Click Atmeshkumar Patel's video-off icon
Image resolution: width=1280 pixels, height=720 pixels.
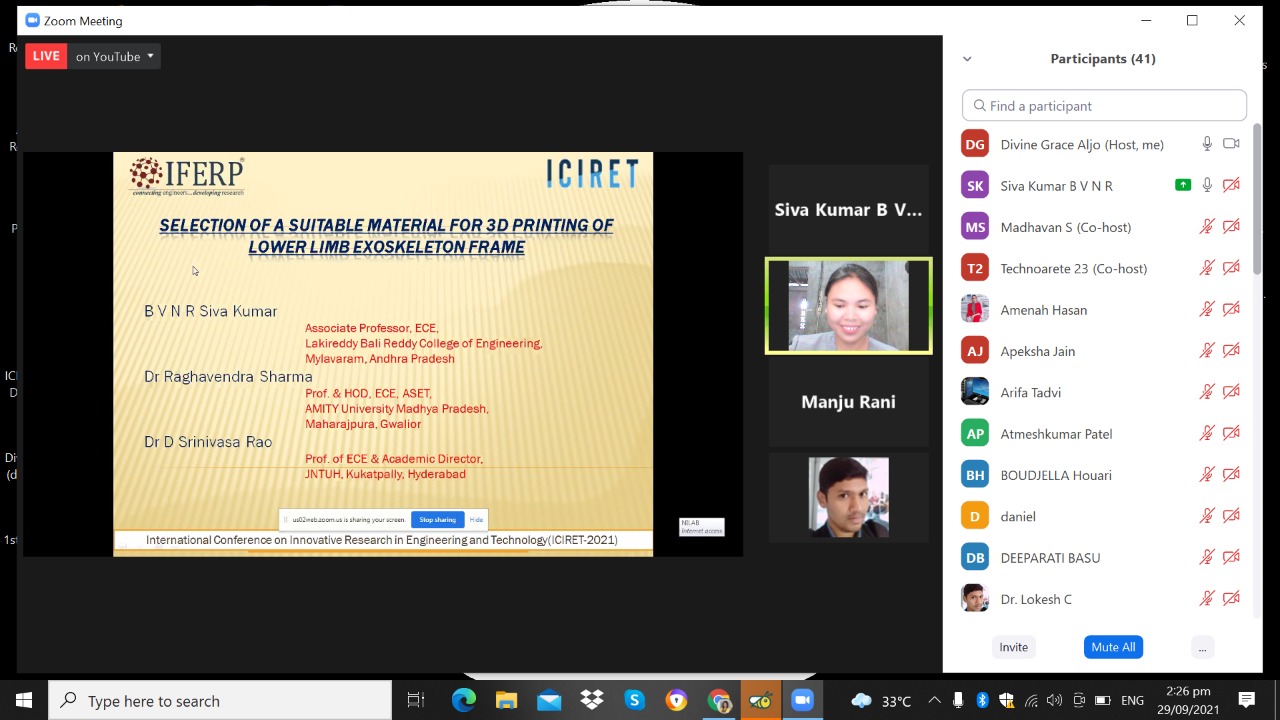1231,434
